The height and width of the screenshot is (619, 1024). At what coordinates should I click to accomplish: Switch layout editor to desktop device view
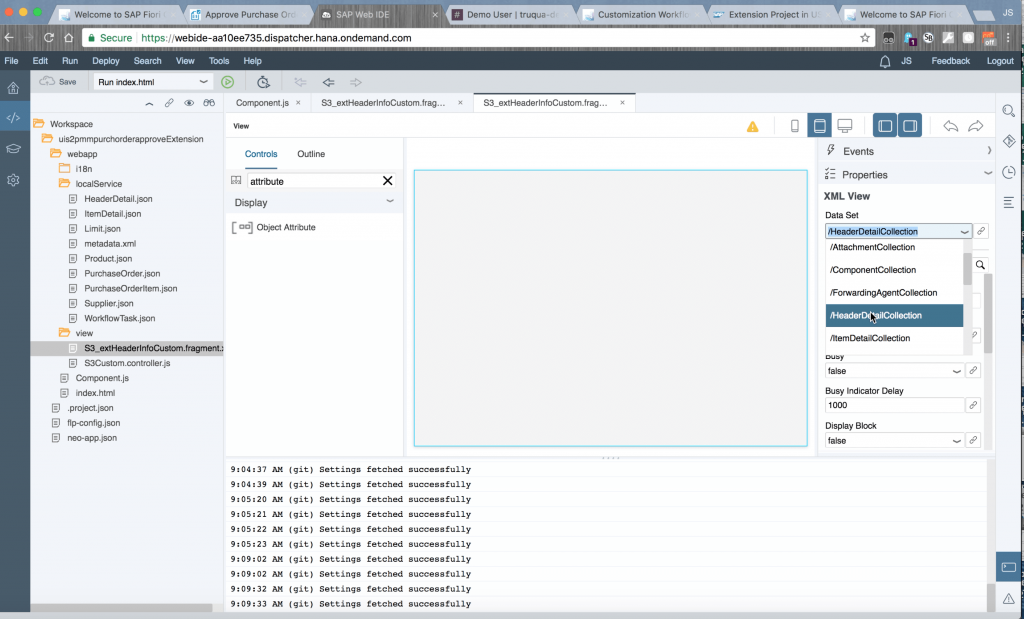tap(845, 125)
